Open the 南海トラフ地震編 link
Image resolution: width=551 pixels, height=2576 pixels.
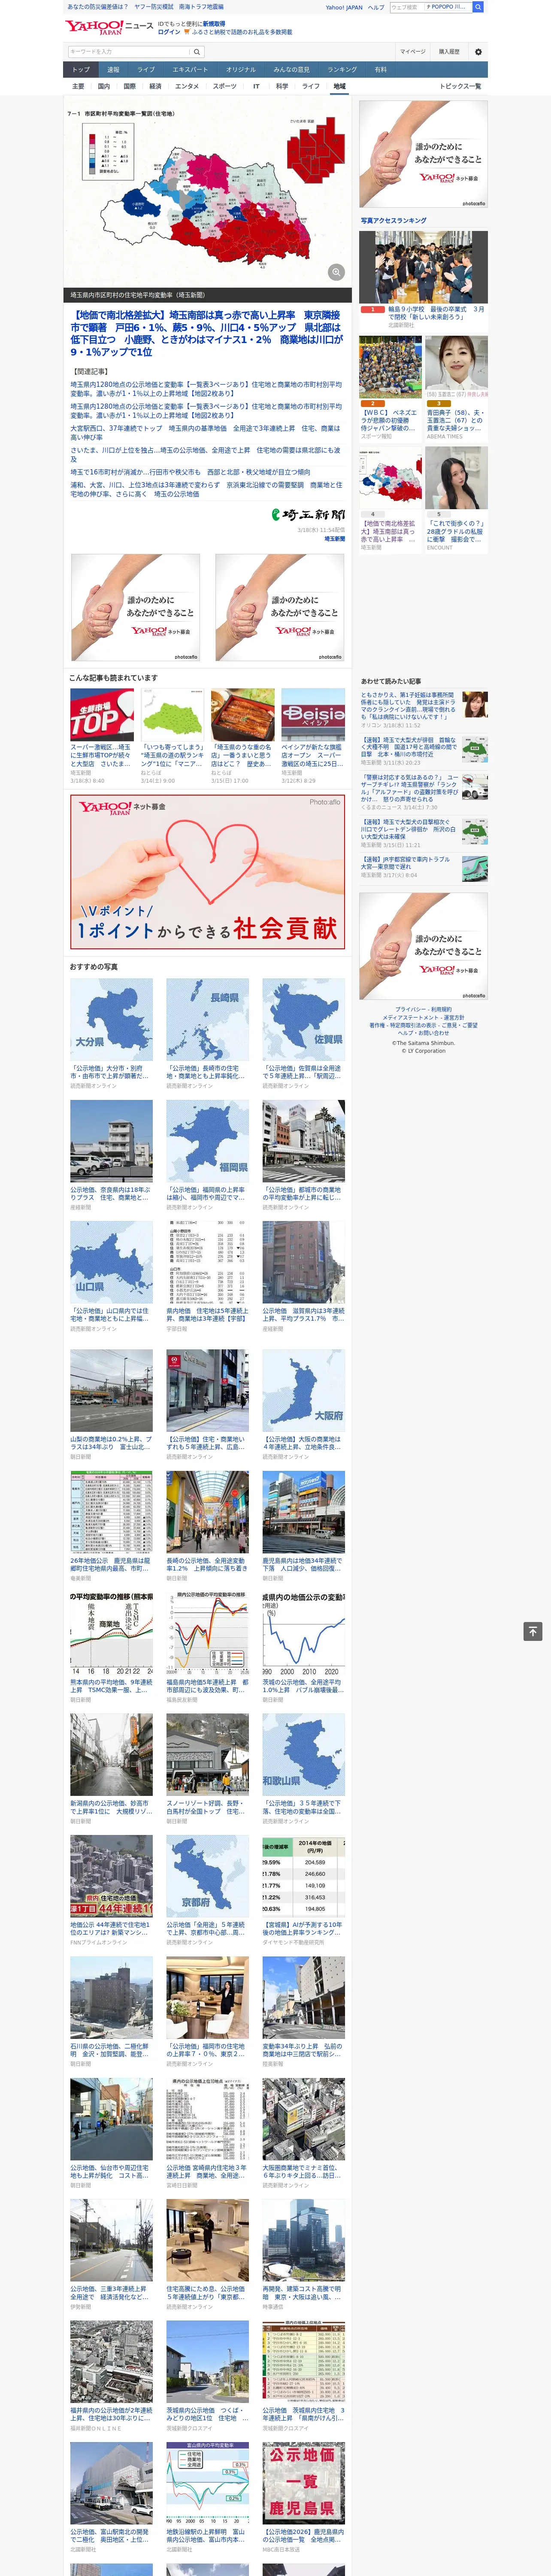[201, 7]
